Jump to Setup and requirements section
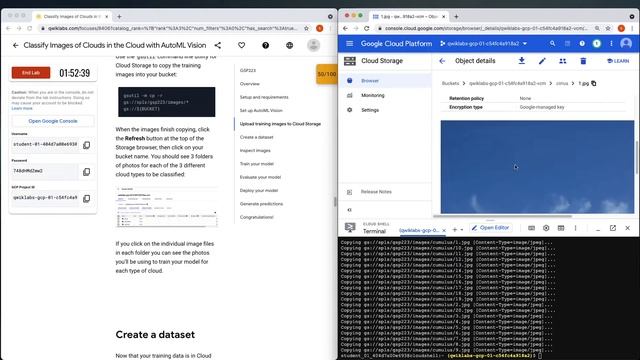Viewport: 640px width, 360px height. (264, 97)
